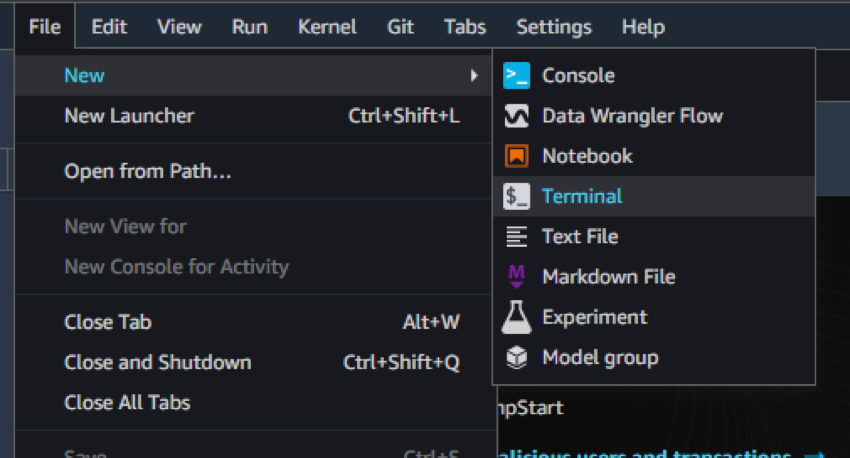Click the Data Wrangler Flow icon
This screenshot has height=458, width=850.
516,116
